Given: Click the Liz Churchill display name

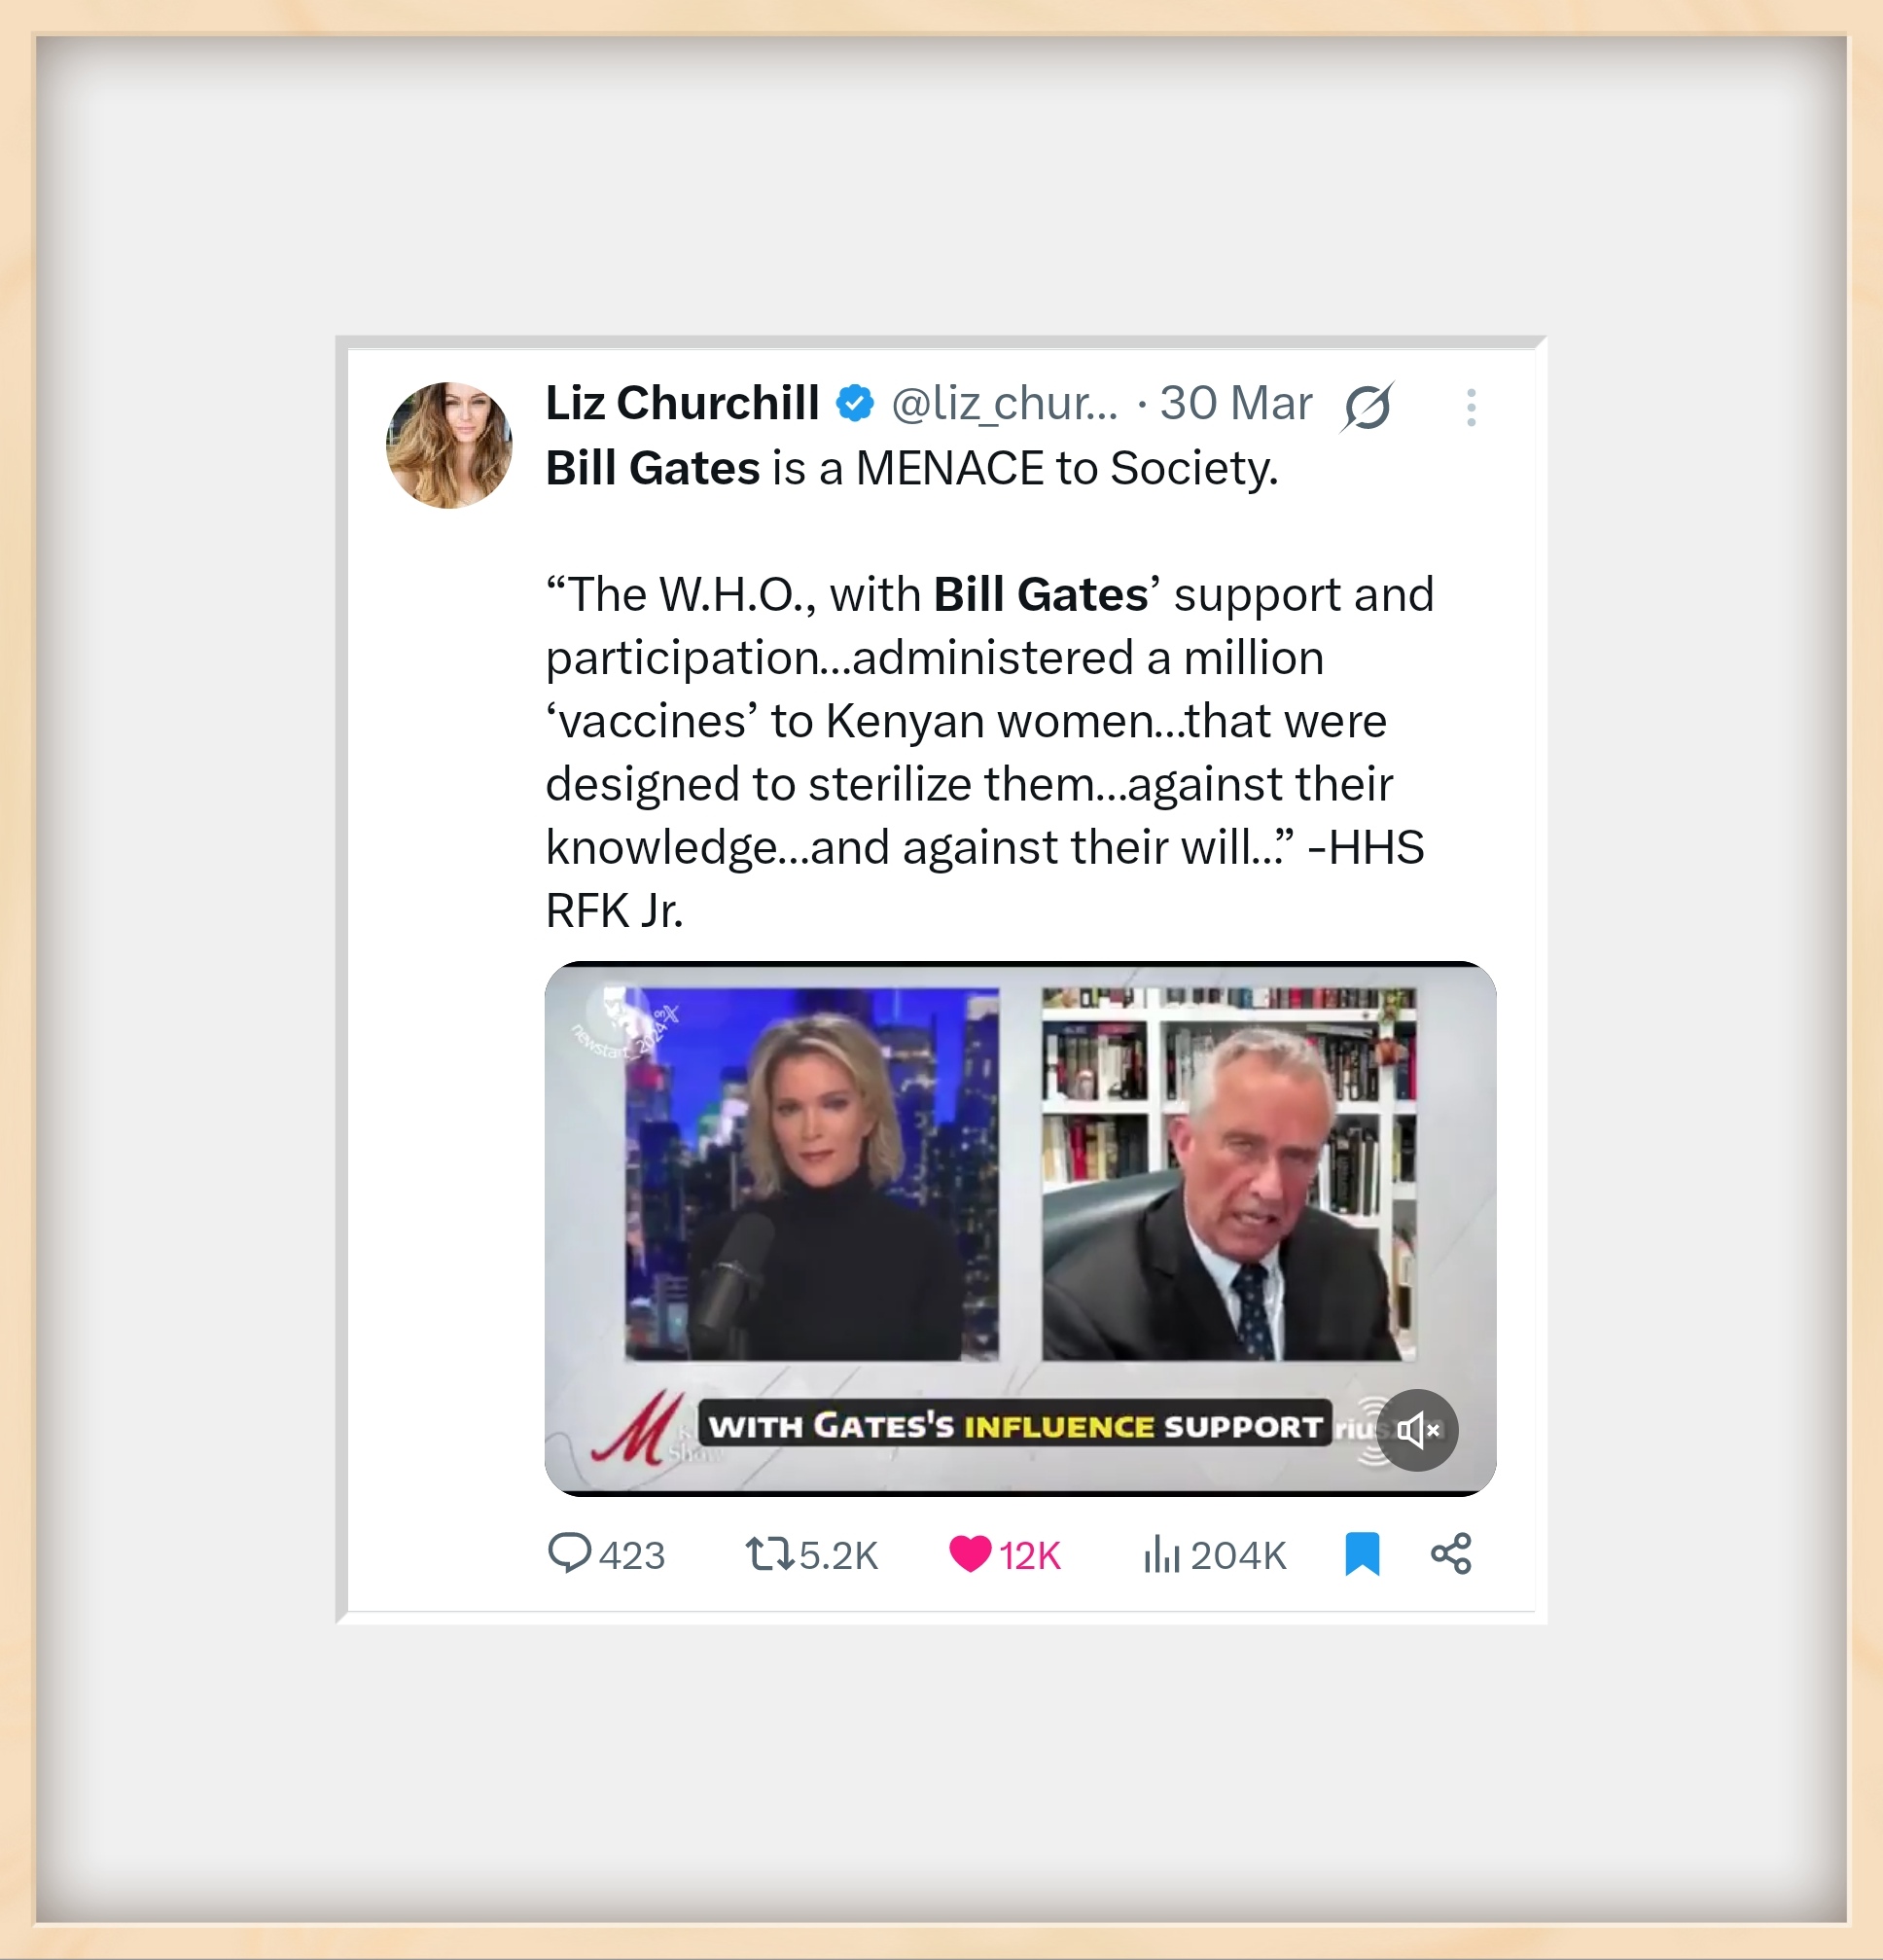Looking at the screenshot, I should [x=682, y=403].
